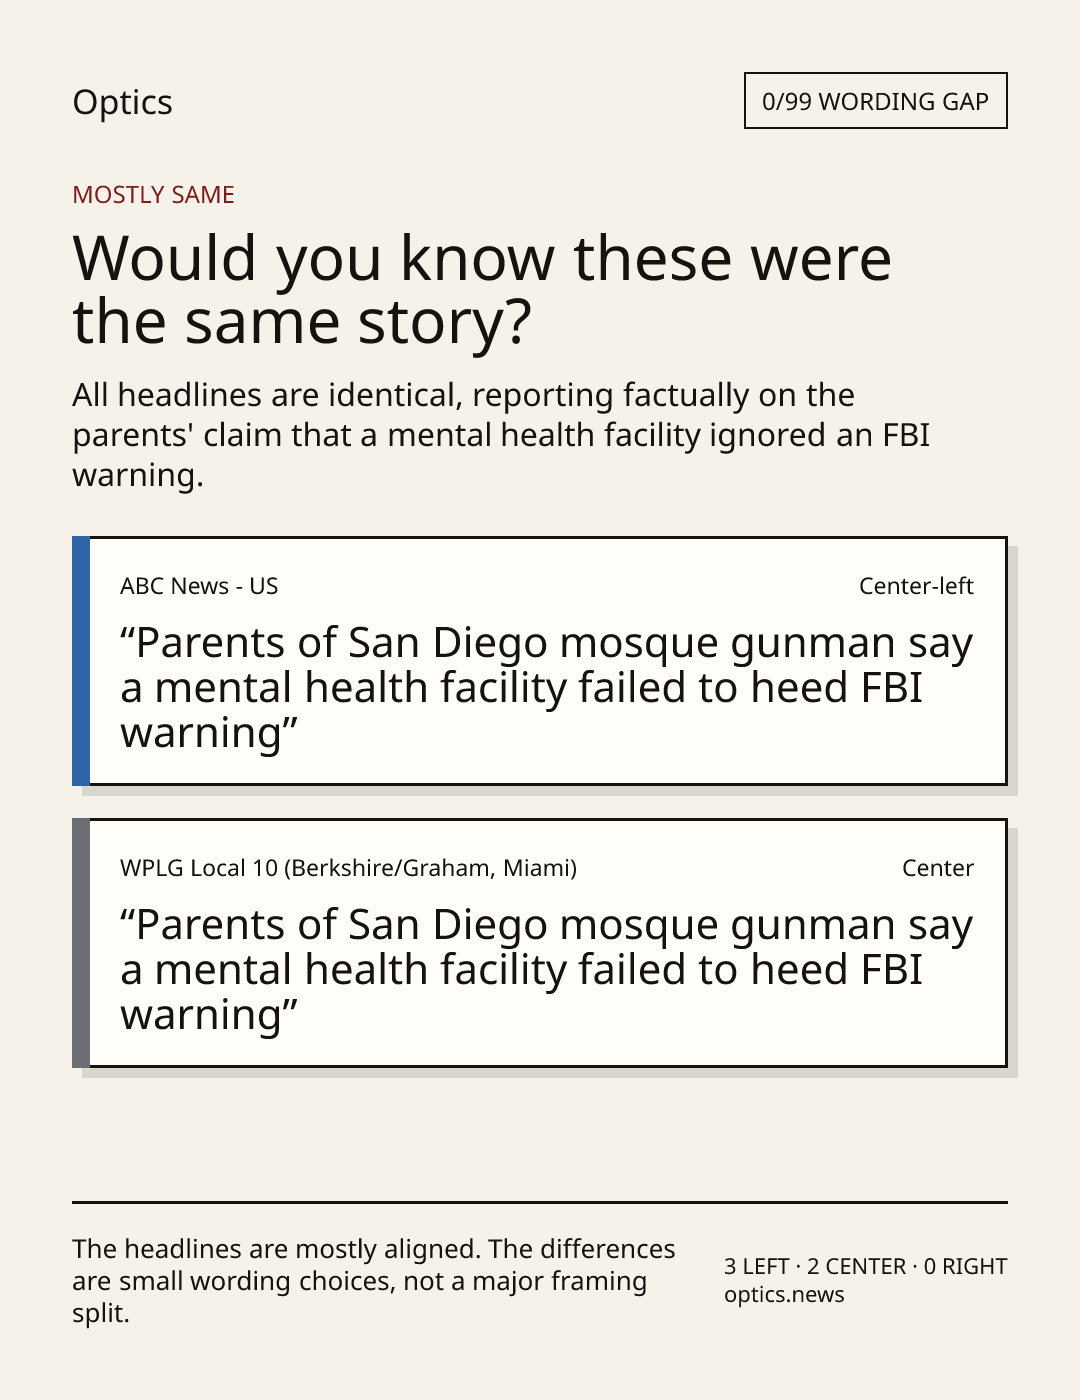Click the word "warning" in the WPLG headline

pyautogui.click(x=201, y=1016)
